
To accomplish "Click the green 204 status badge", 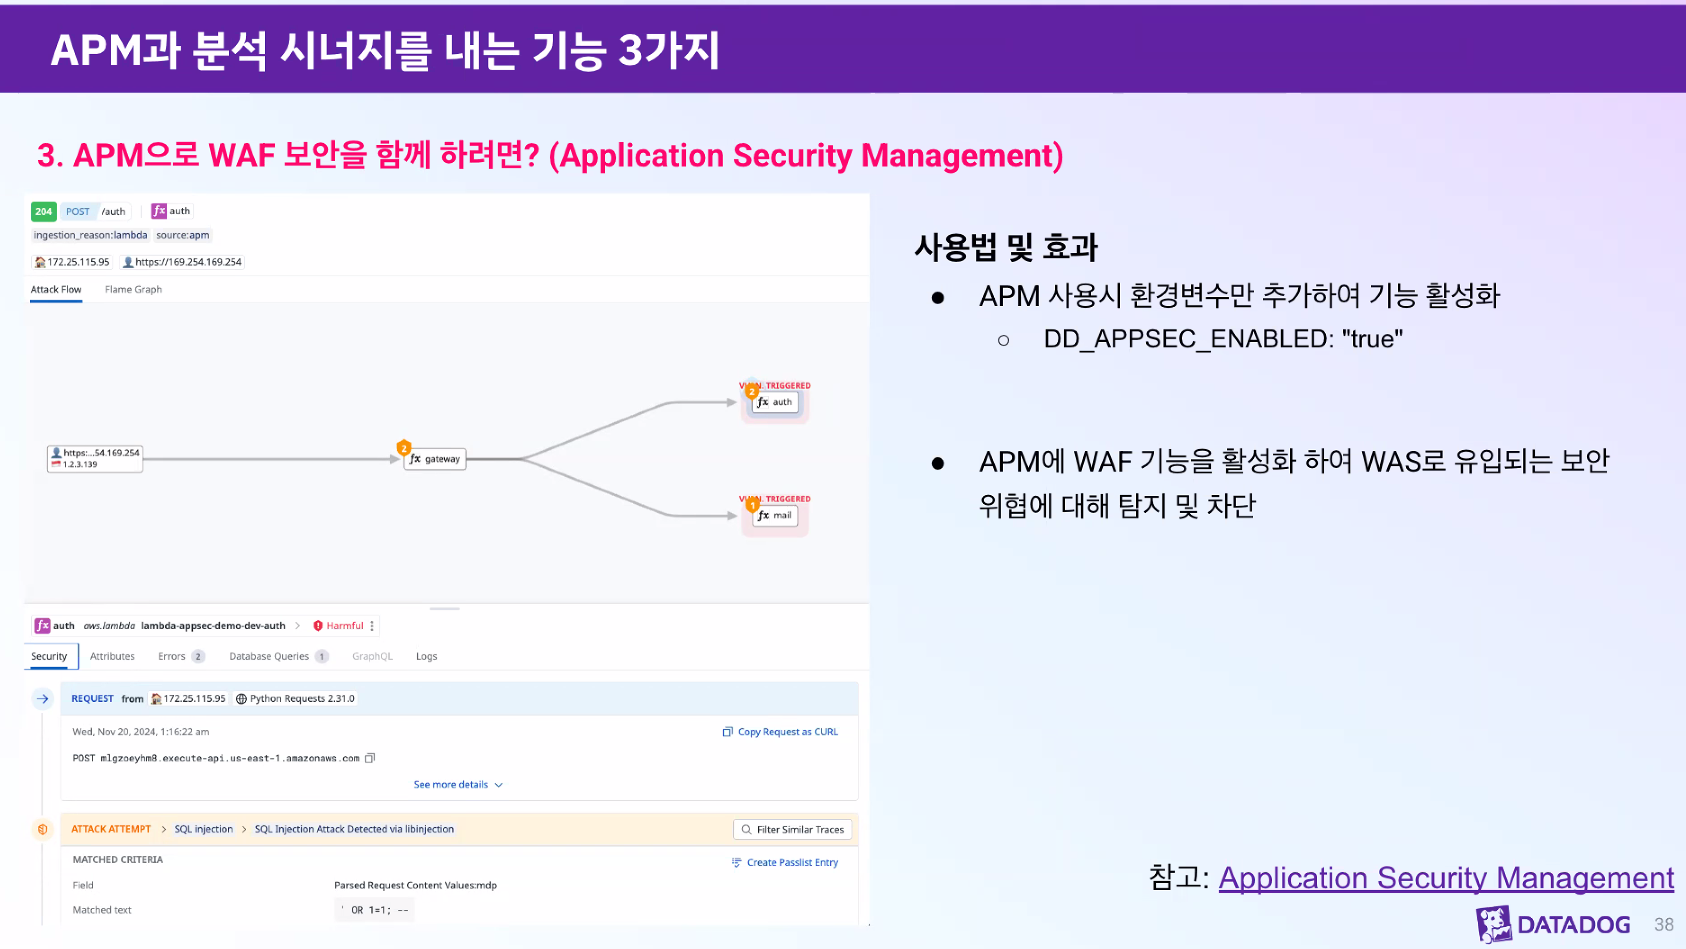I will point(43,211).
